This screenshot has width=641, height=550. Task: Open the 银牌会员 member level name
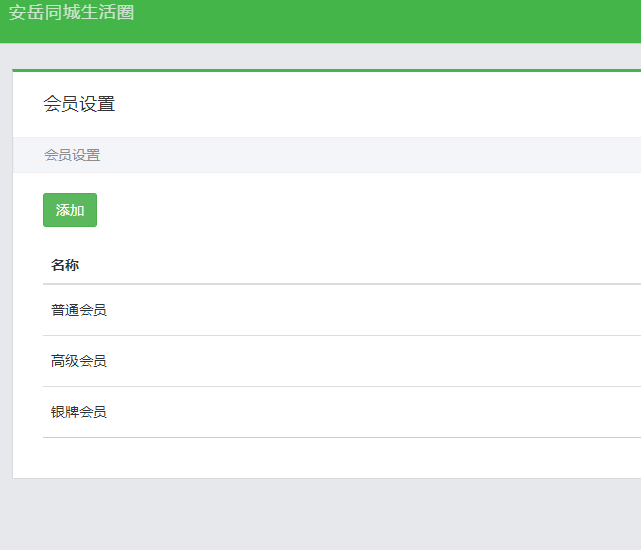pyautogui.click(x=79, y=412)
